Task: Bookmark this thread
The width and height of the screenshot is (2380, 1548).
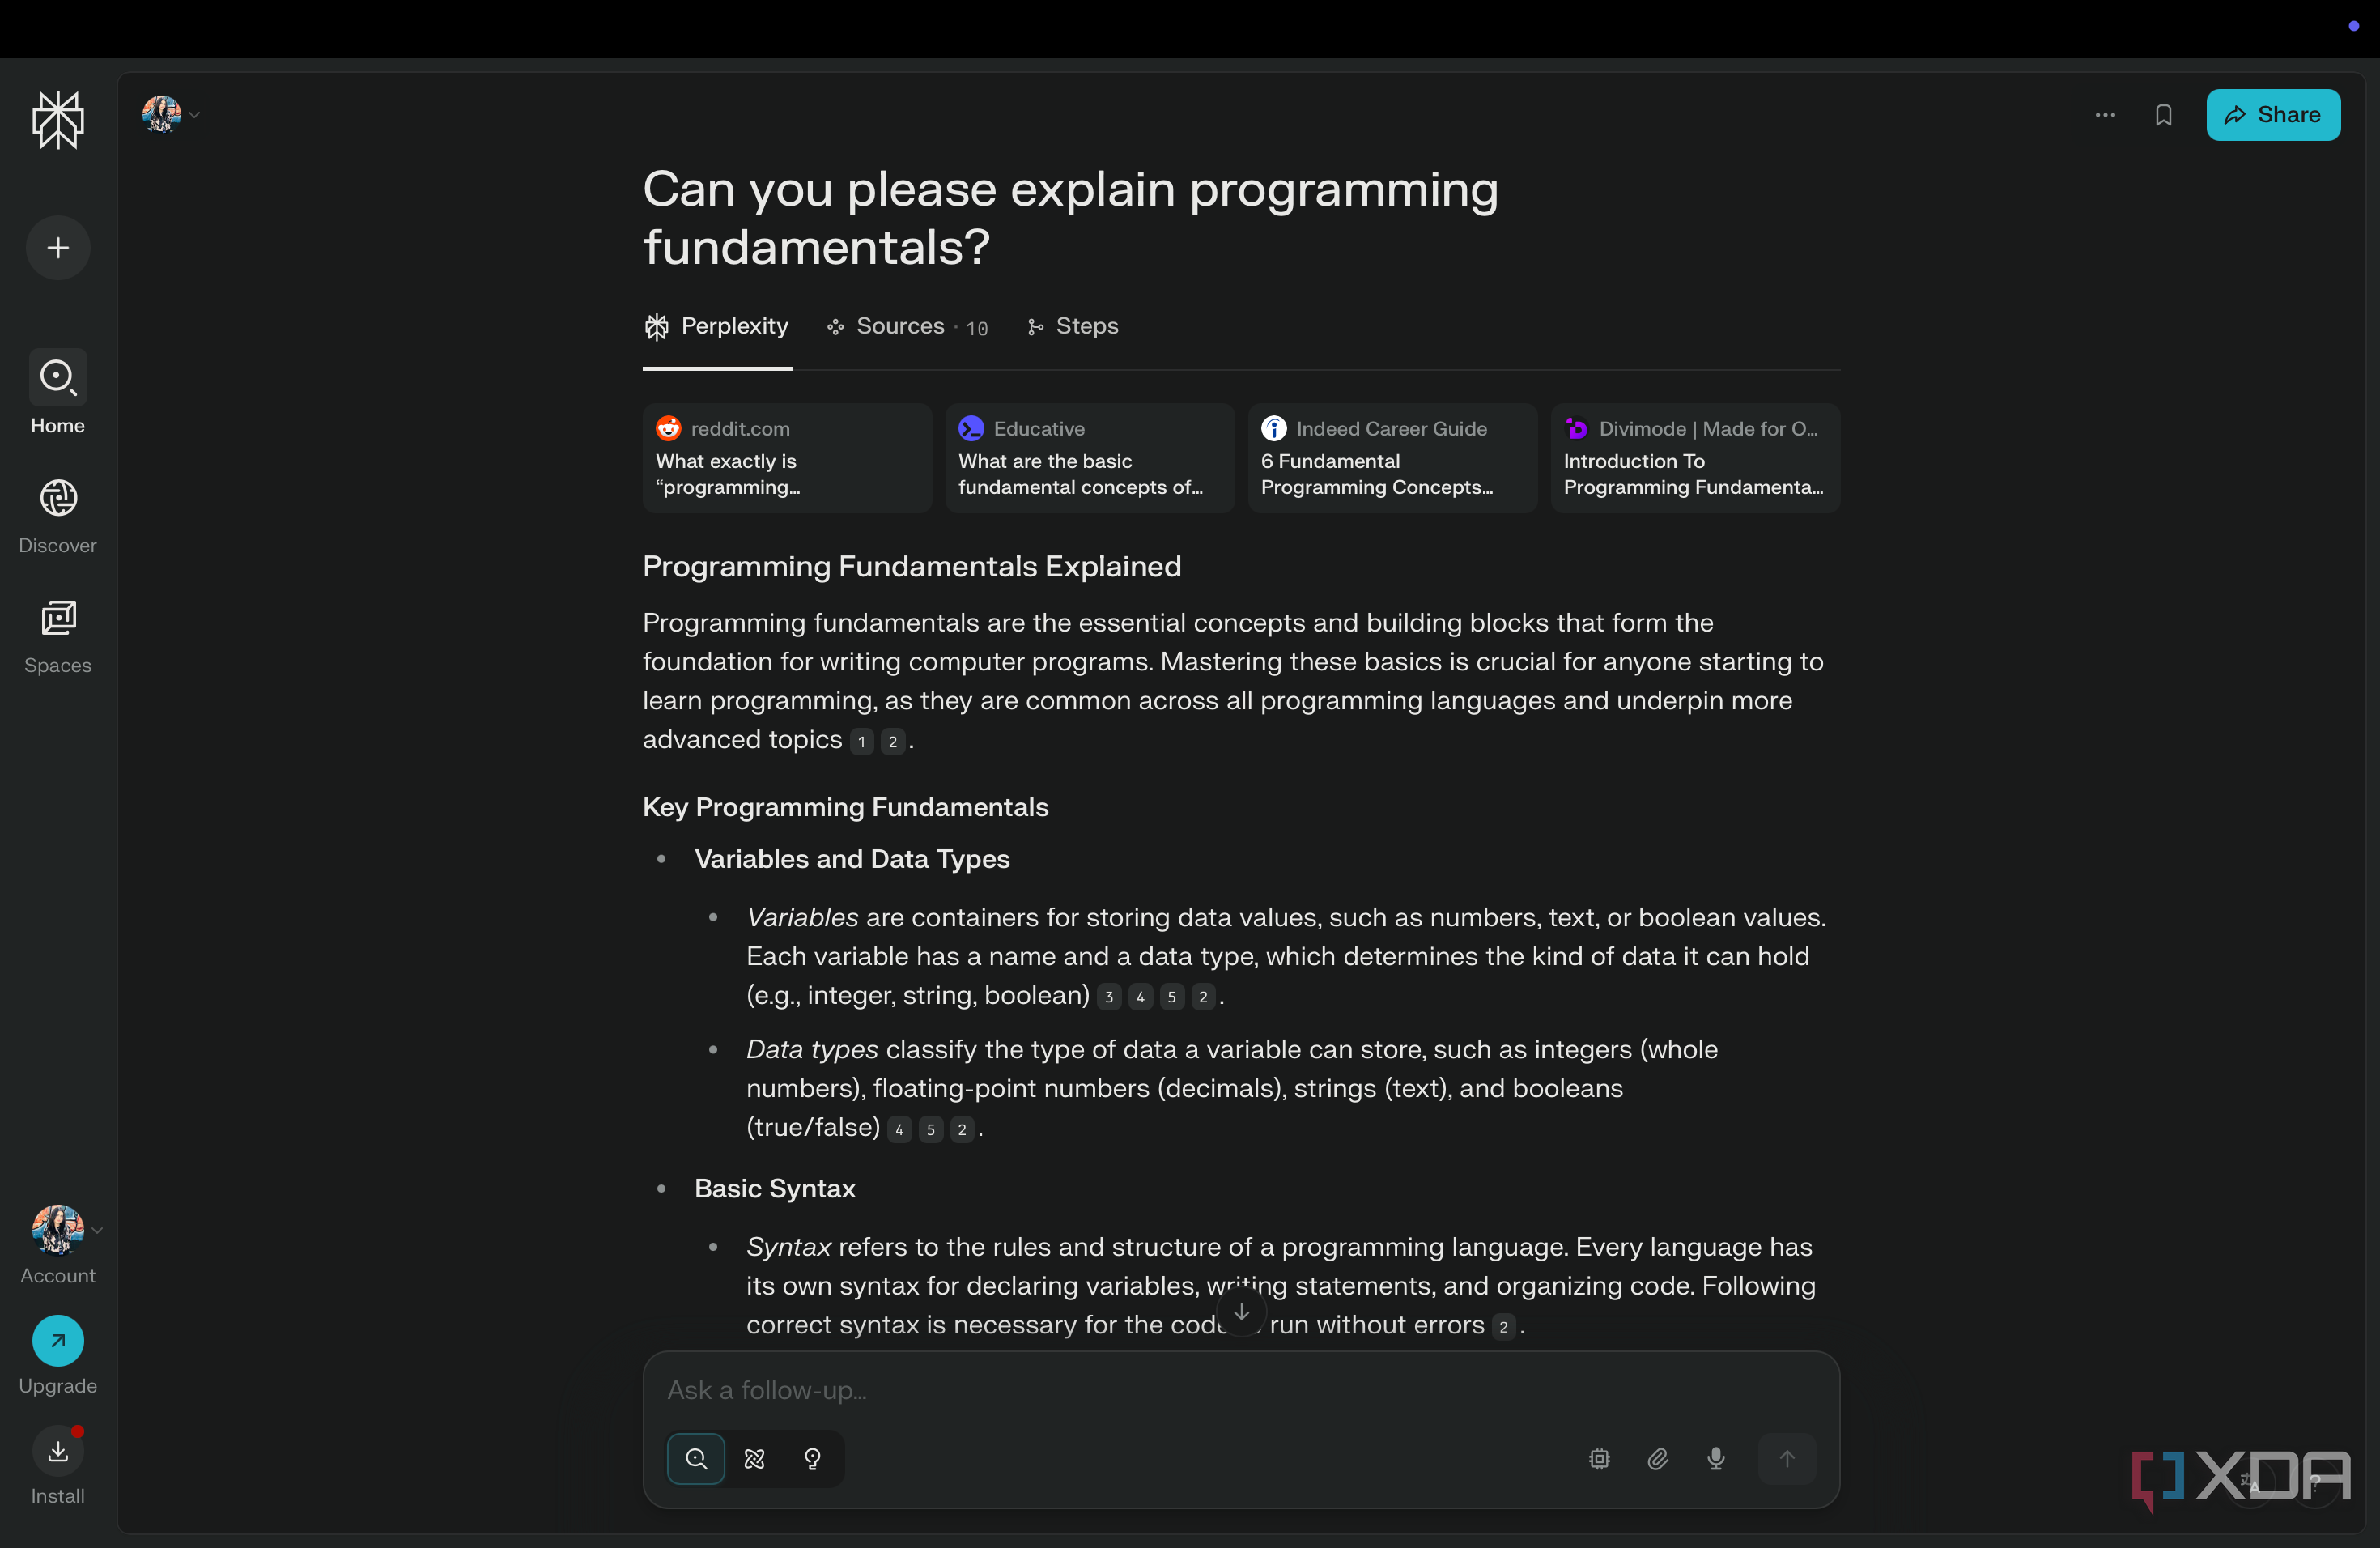Action: tap(2163, 115)
